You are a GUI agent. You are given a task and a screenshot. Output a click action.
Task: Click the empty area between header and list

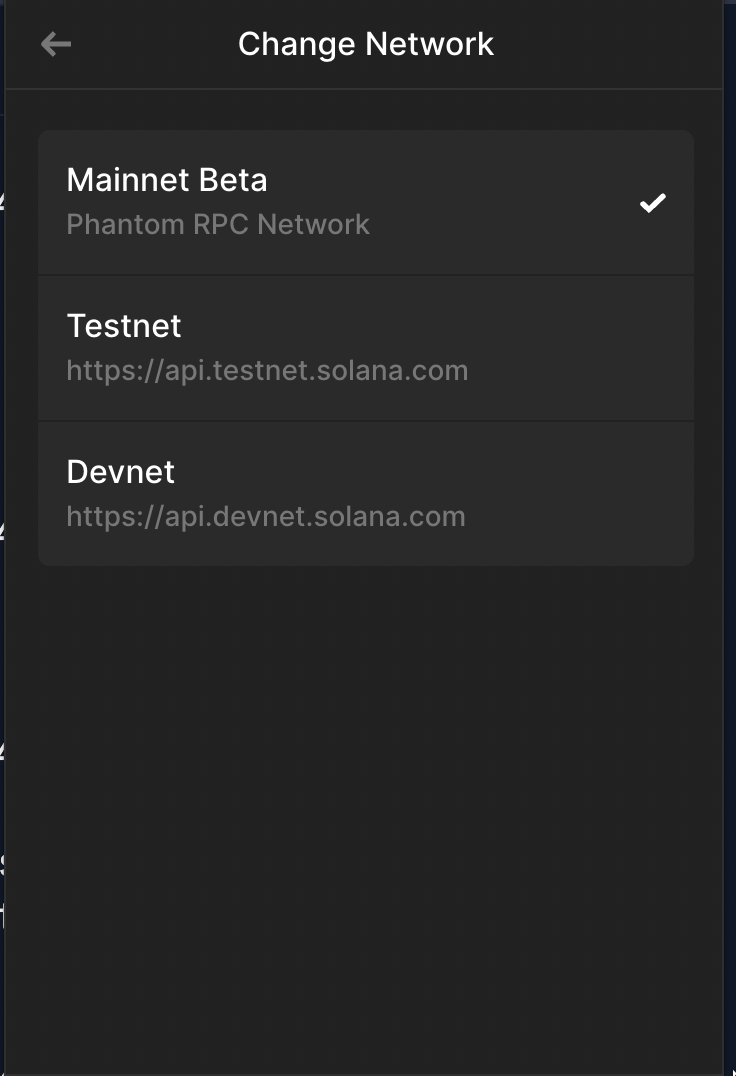click(366, 110)
